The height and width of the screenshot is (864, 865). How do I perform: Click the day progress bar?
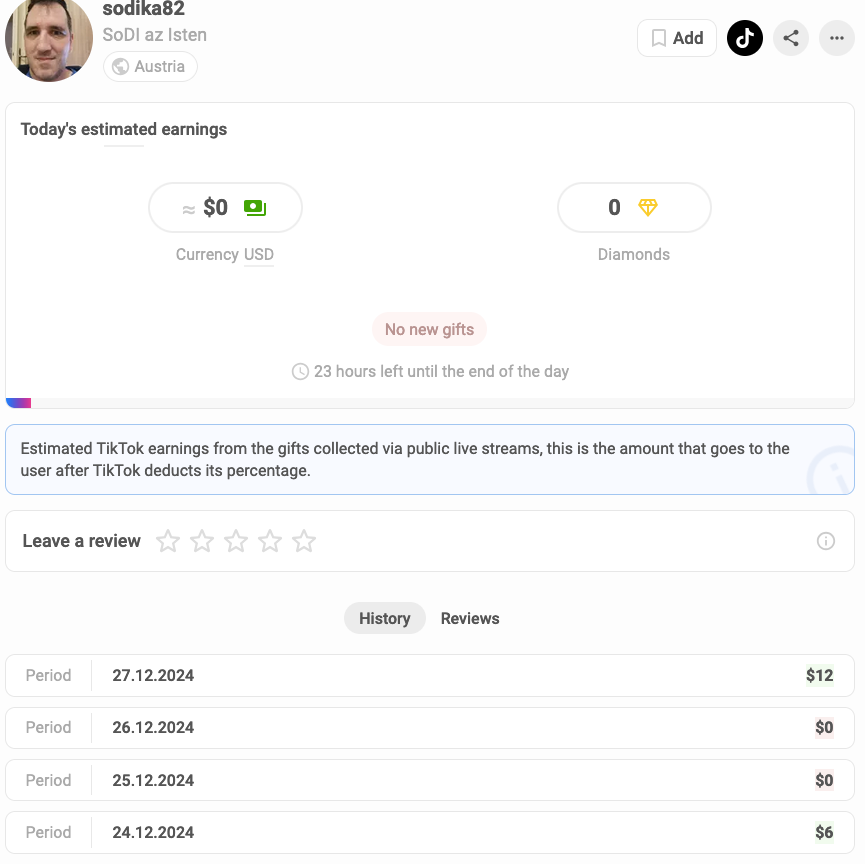click(x=430, y=403)
